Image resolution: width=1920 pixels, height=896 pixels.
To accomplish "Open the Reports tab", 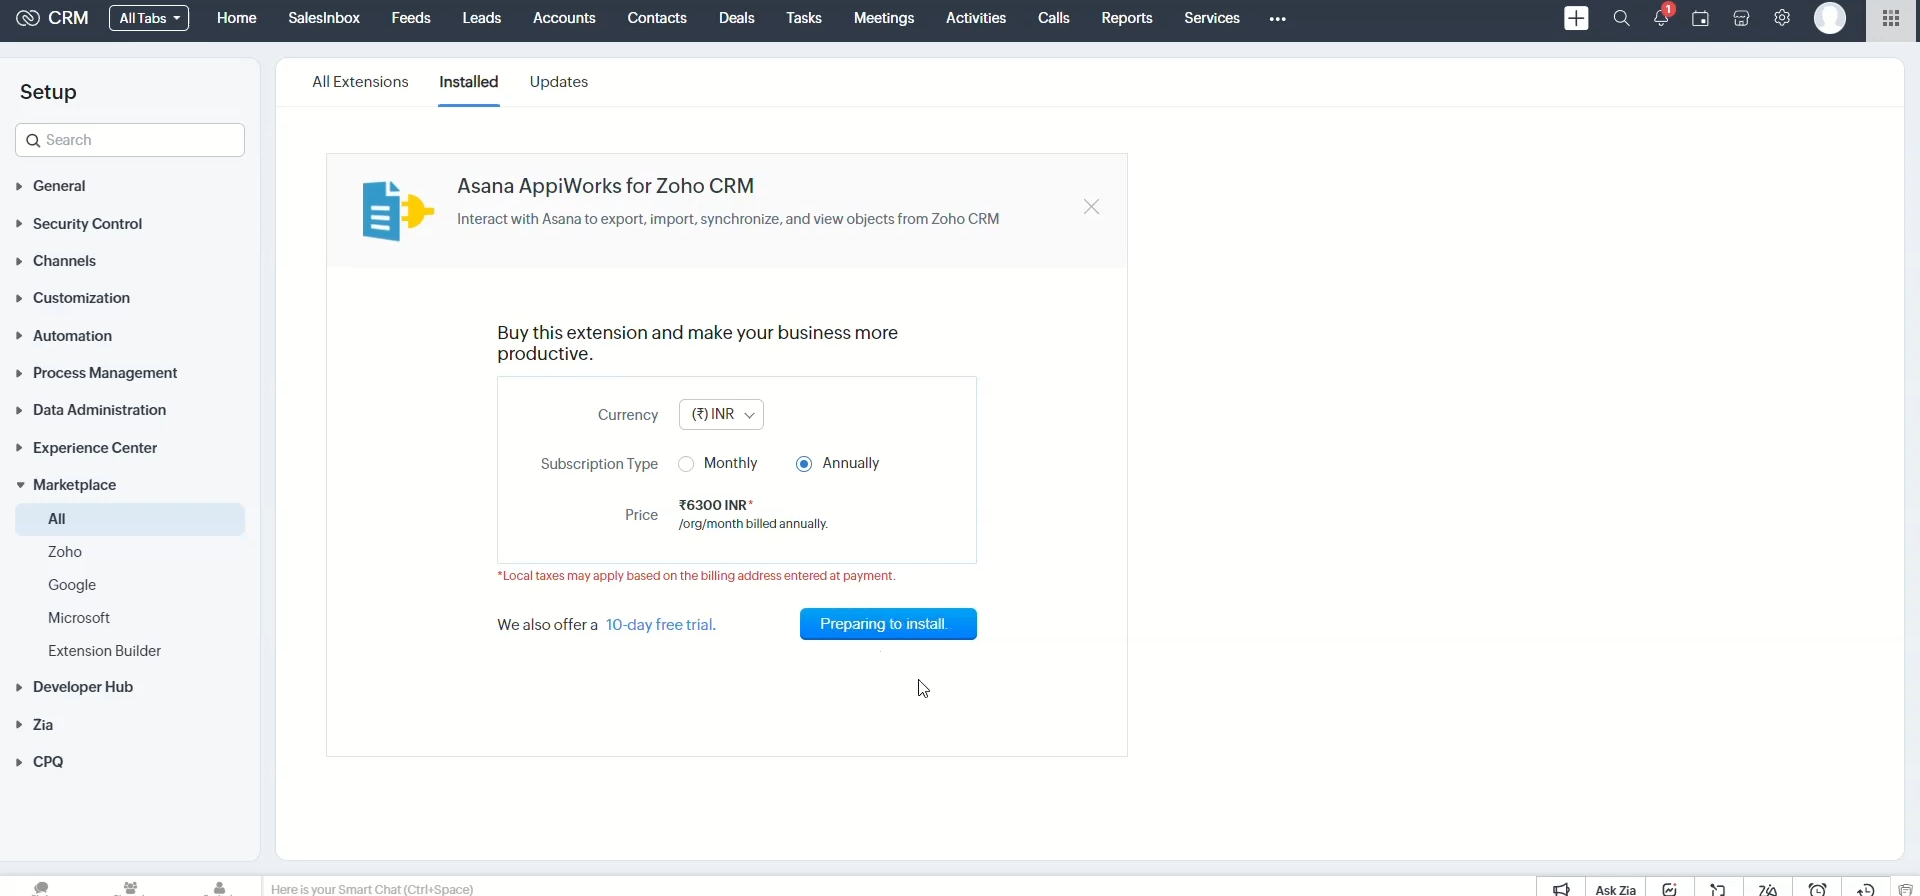I will pos(1127,18).
